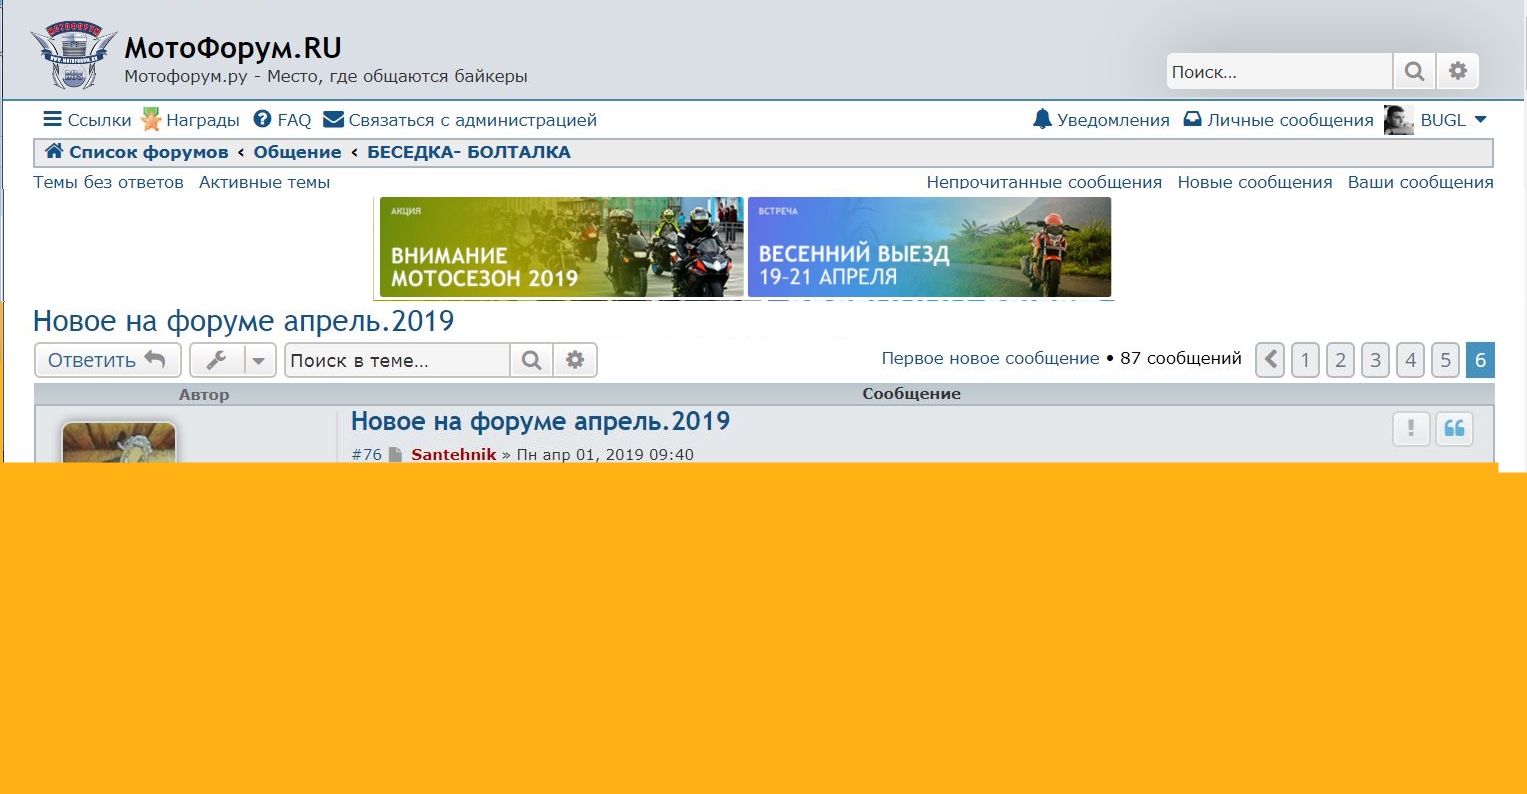Viewport: 1527px width, 794px height.
Task: Open the FAQ page
Action: 282,120
